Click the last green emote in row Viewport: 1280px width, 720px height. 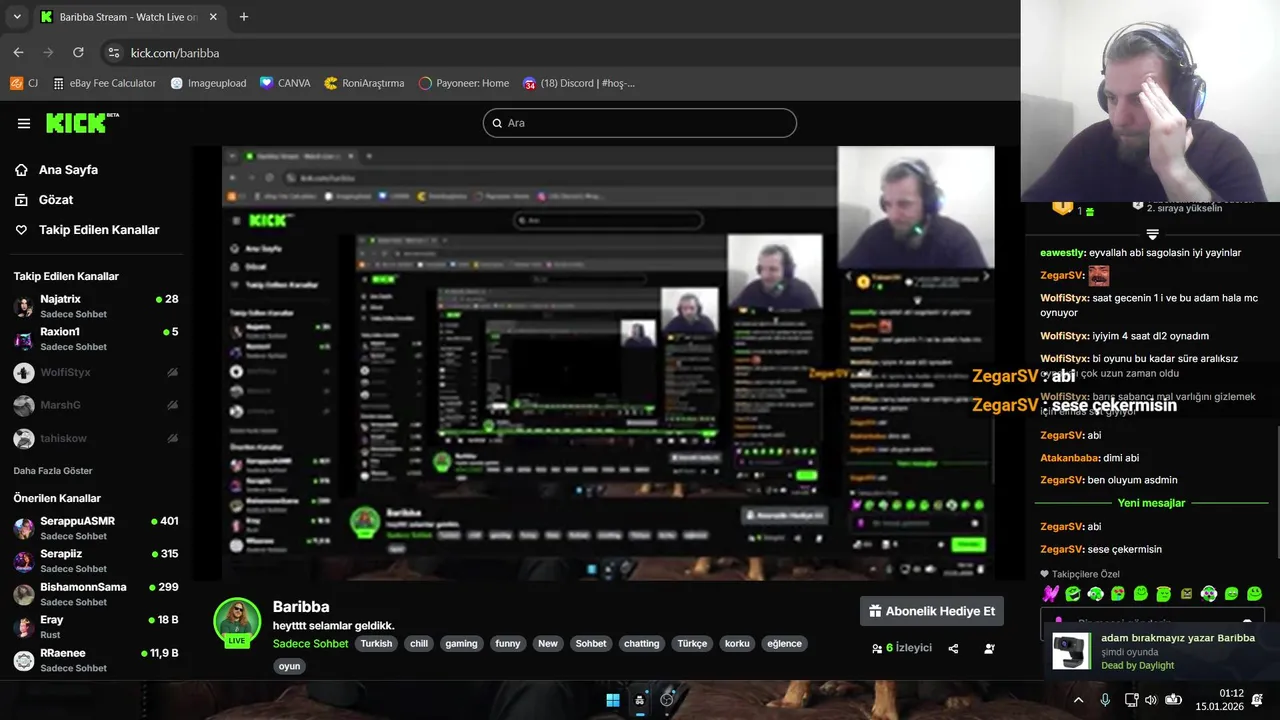pos(1255,594)
